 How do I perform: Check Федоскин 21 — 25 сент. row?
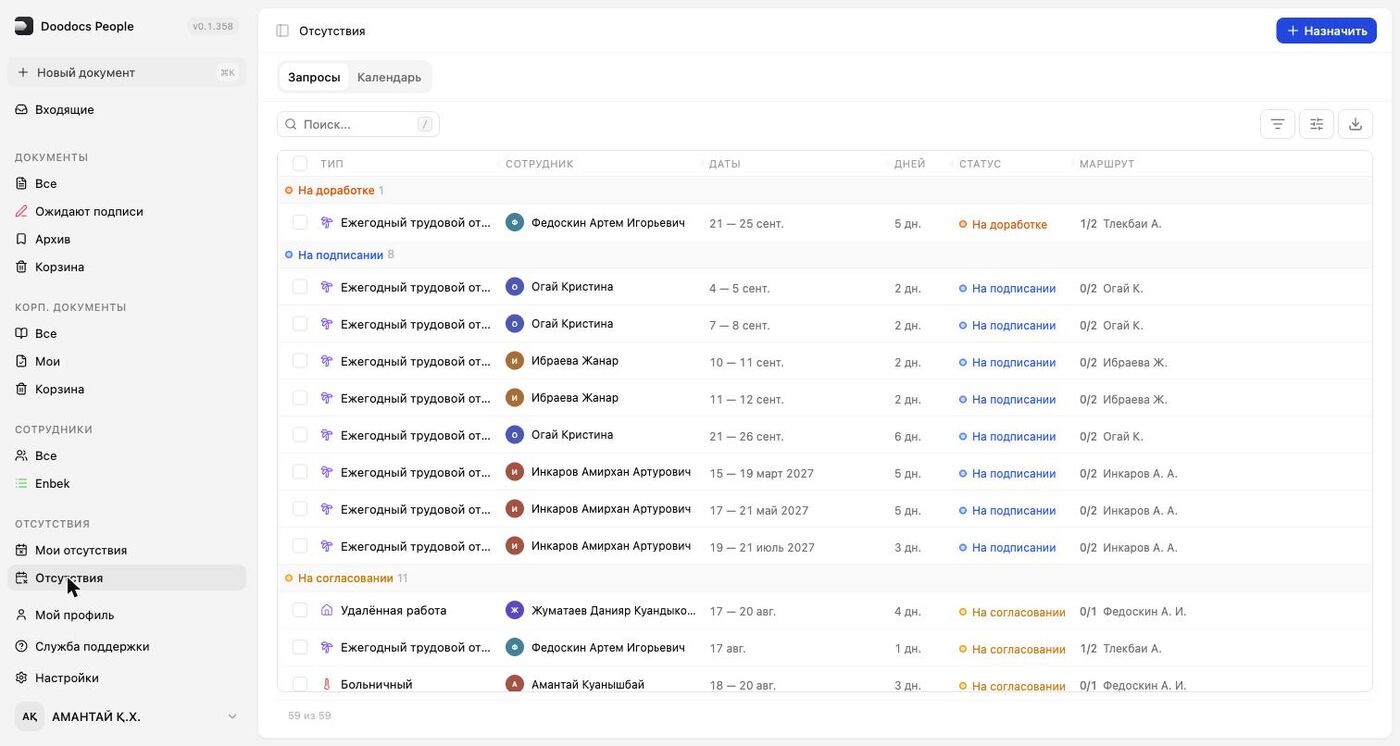[x=300, y=223]
